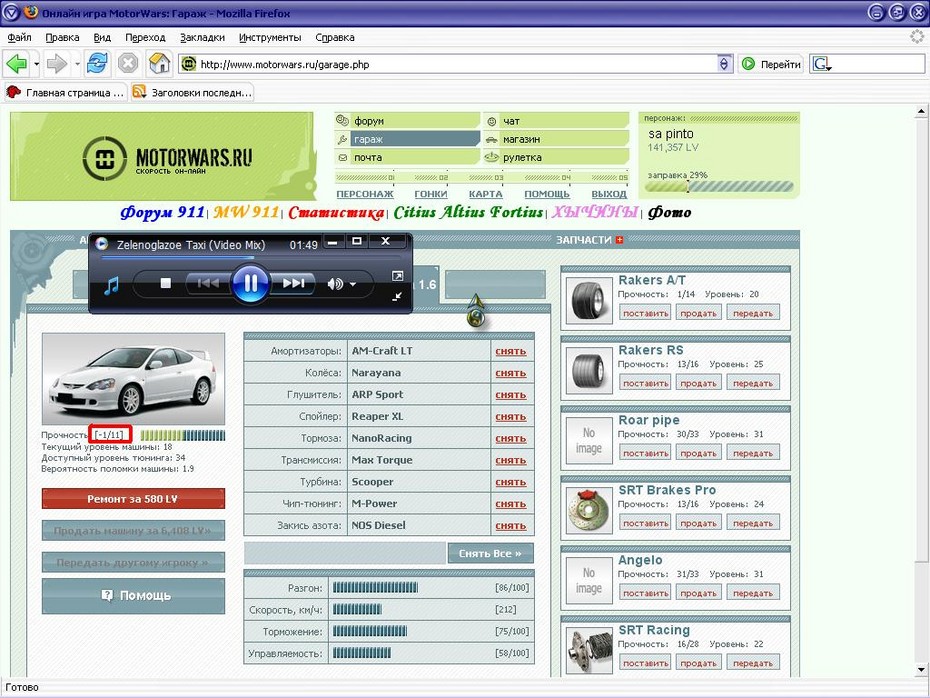Skip to next track in media player
This screenshot has width=930, height=698.
coord(294,283)
